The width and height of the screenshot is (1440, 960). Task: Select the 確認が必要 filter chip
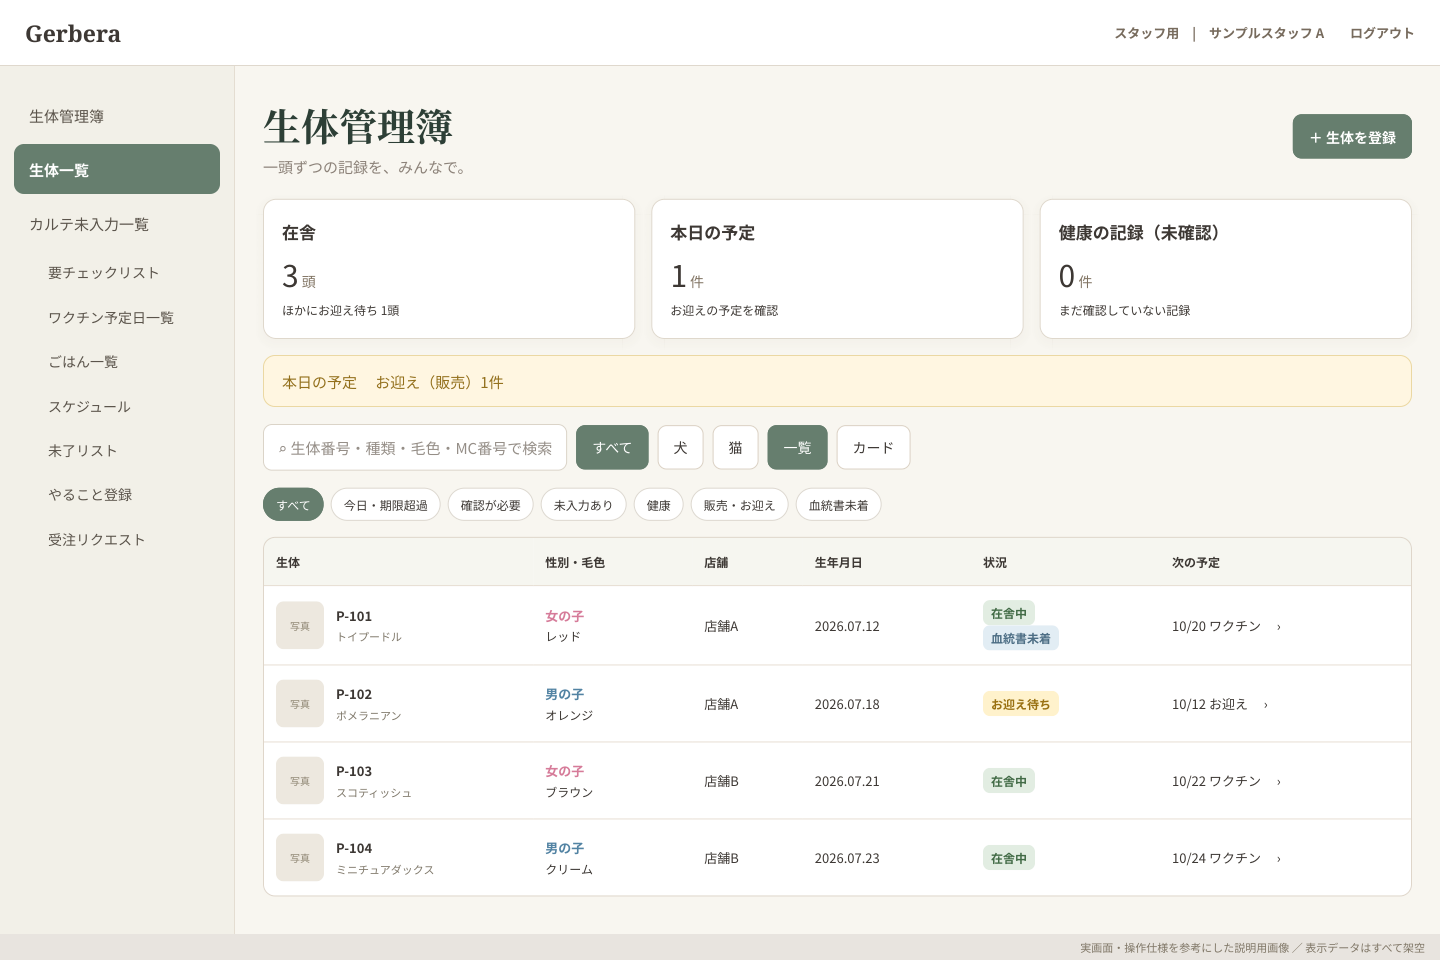490,505
